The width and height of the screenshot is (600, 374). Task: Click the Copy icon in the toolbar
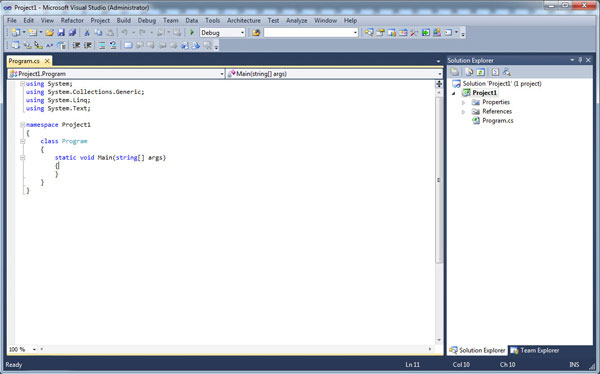tap(98, 33)
